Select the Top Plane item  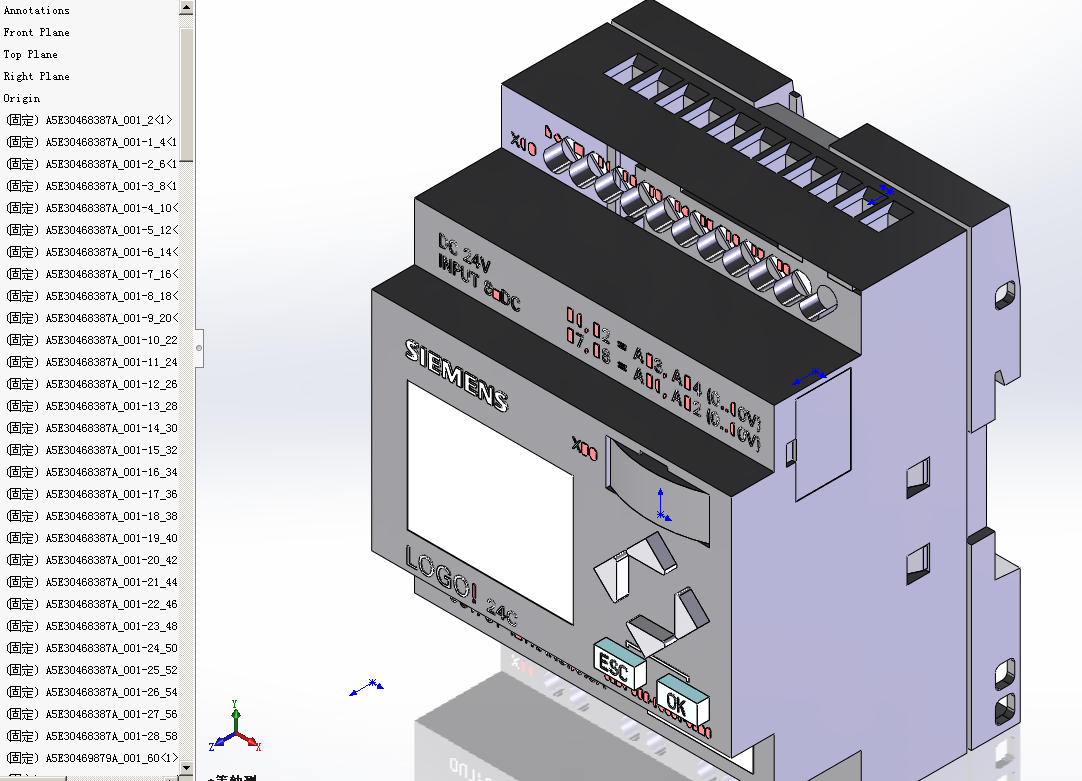point(30,55)
